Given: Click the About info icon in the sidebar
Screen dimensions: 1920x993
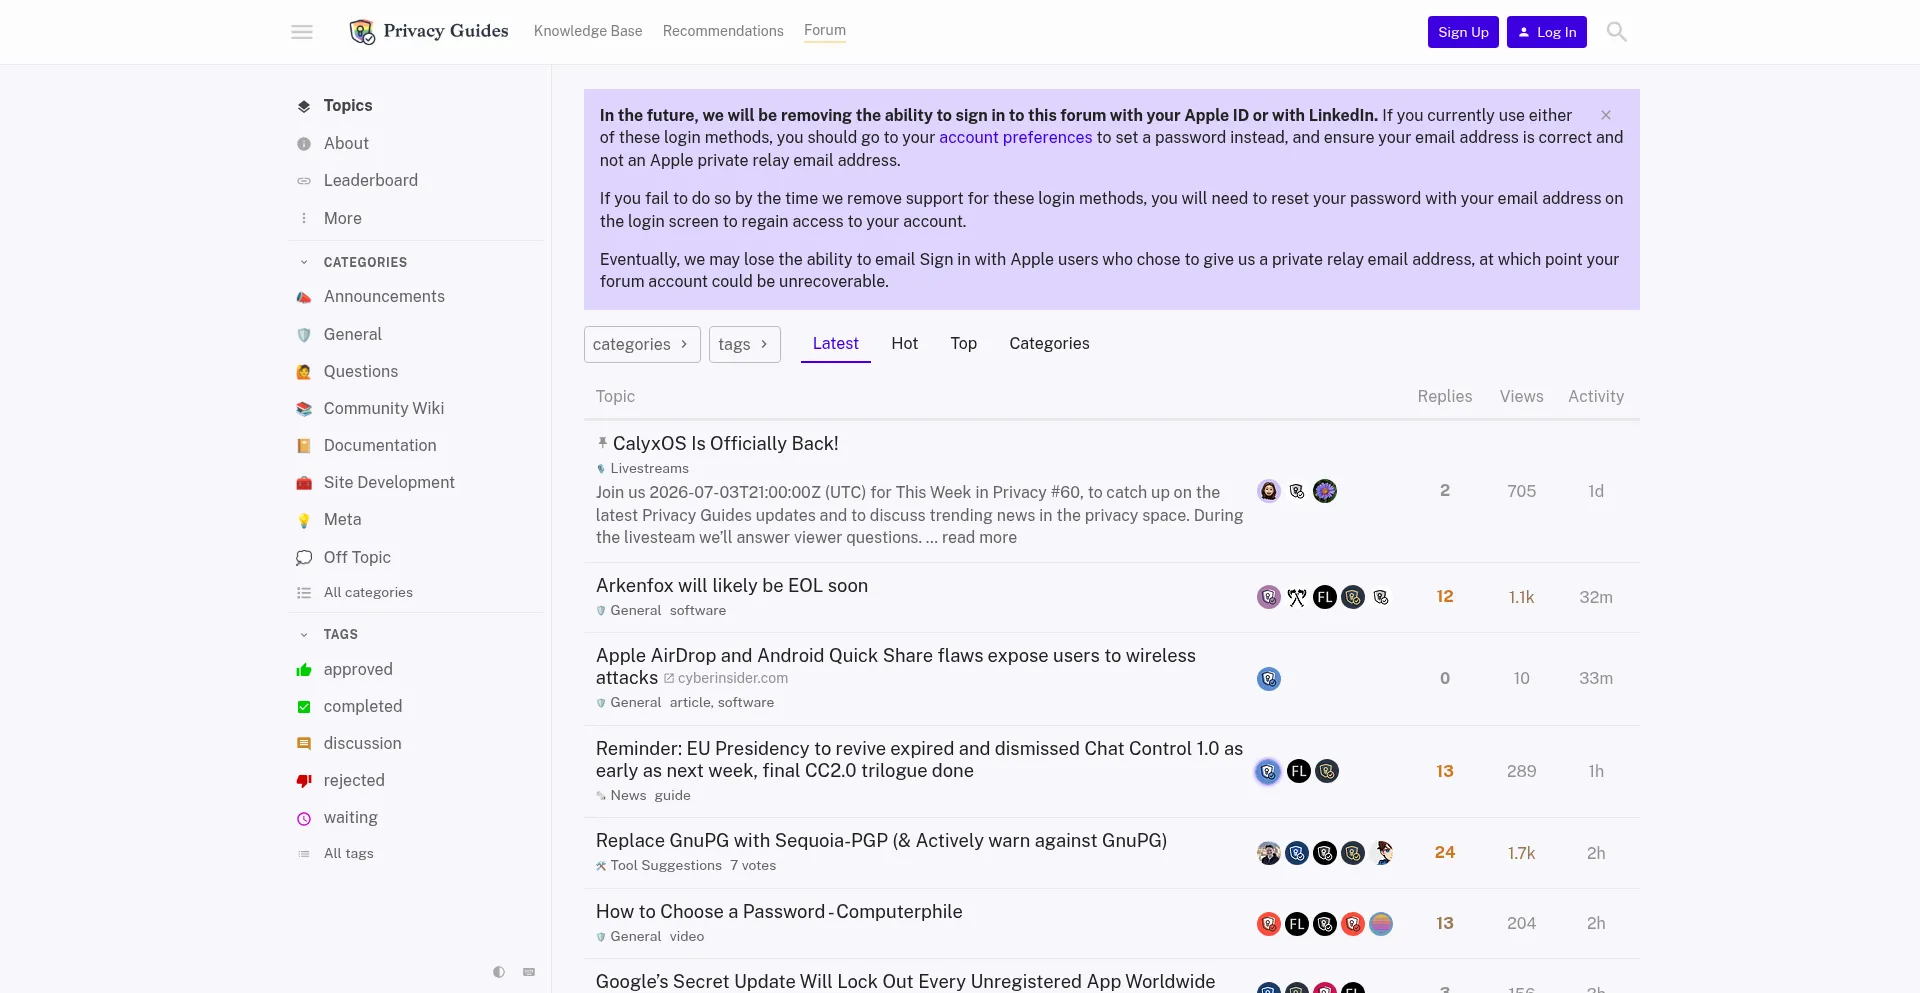Looking at the screenshot, I should point(304,144).
